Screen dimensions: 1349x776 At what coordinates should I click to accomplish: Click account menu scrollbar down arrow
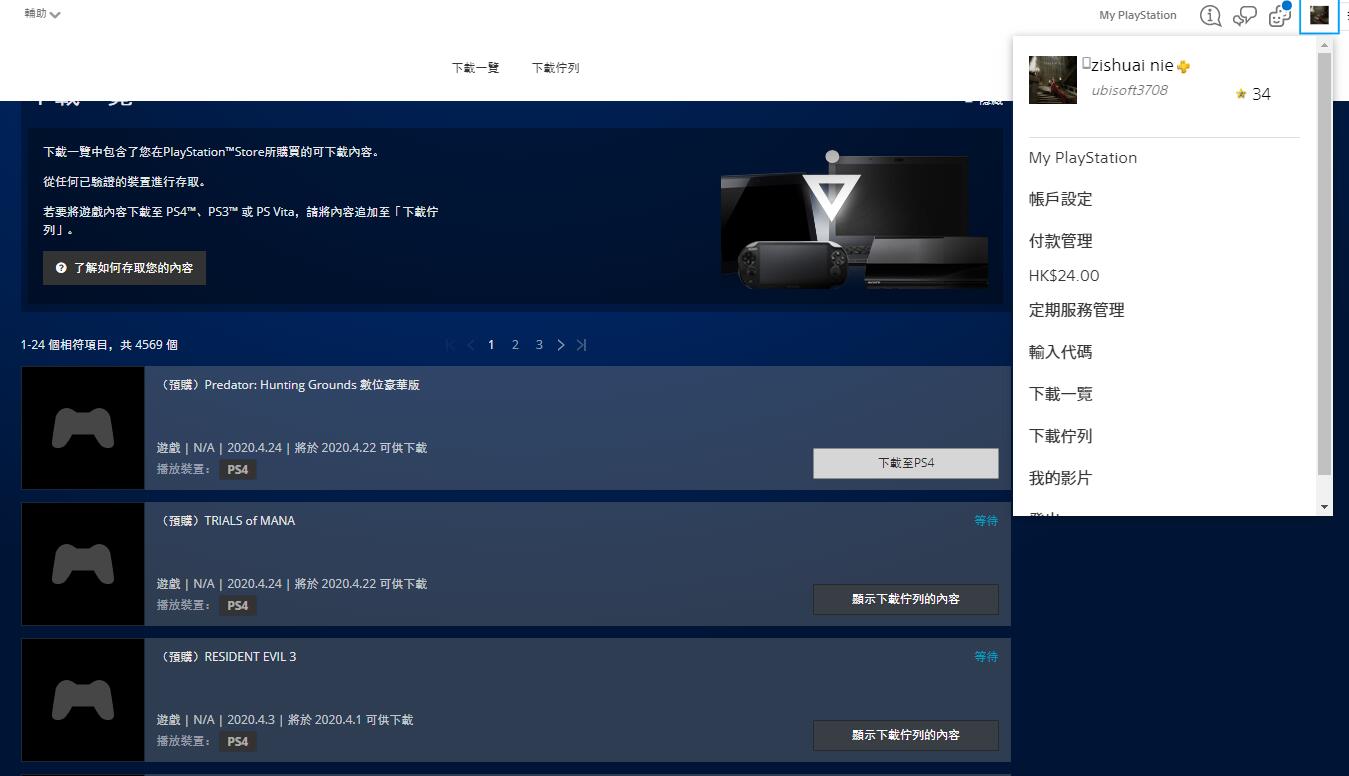pyautogui.click(x=1324, y=507)
